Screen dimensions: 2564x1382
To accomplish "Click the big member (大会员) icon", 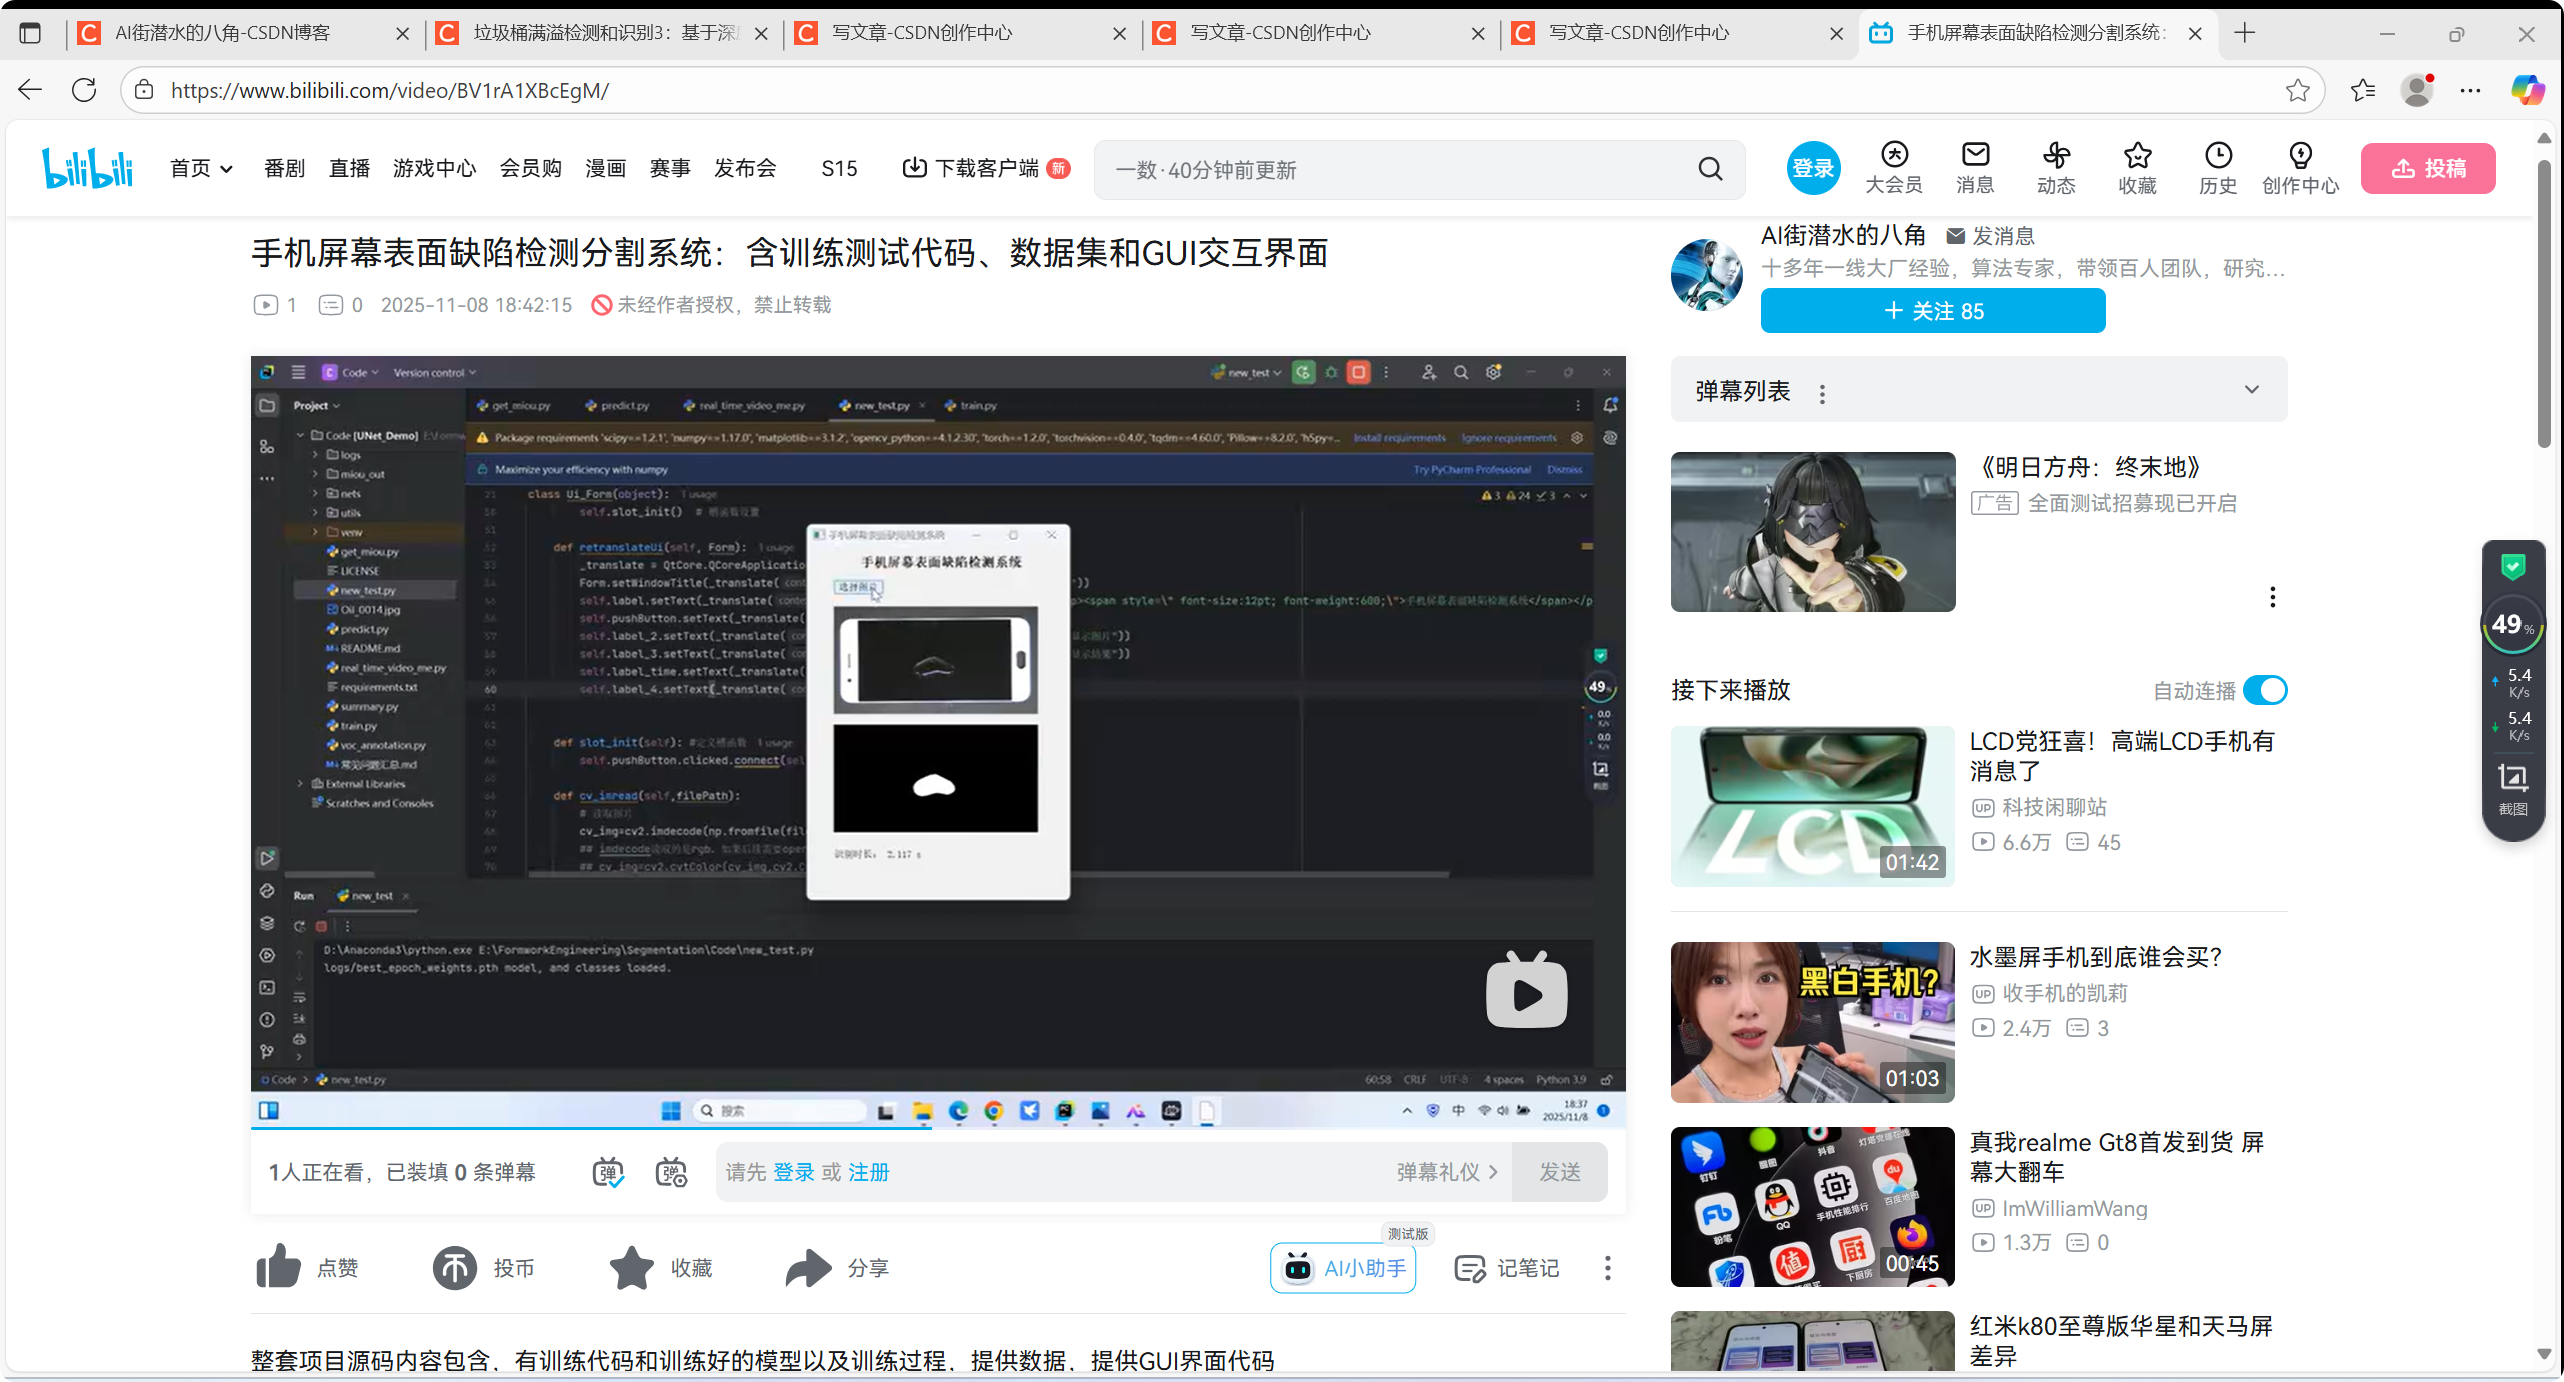I will point(1894,156).
